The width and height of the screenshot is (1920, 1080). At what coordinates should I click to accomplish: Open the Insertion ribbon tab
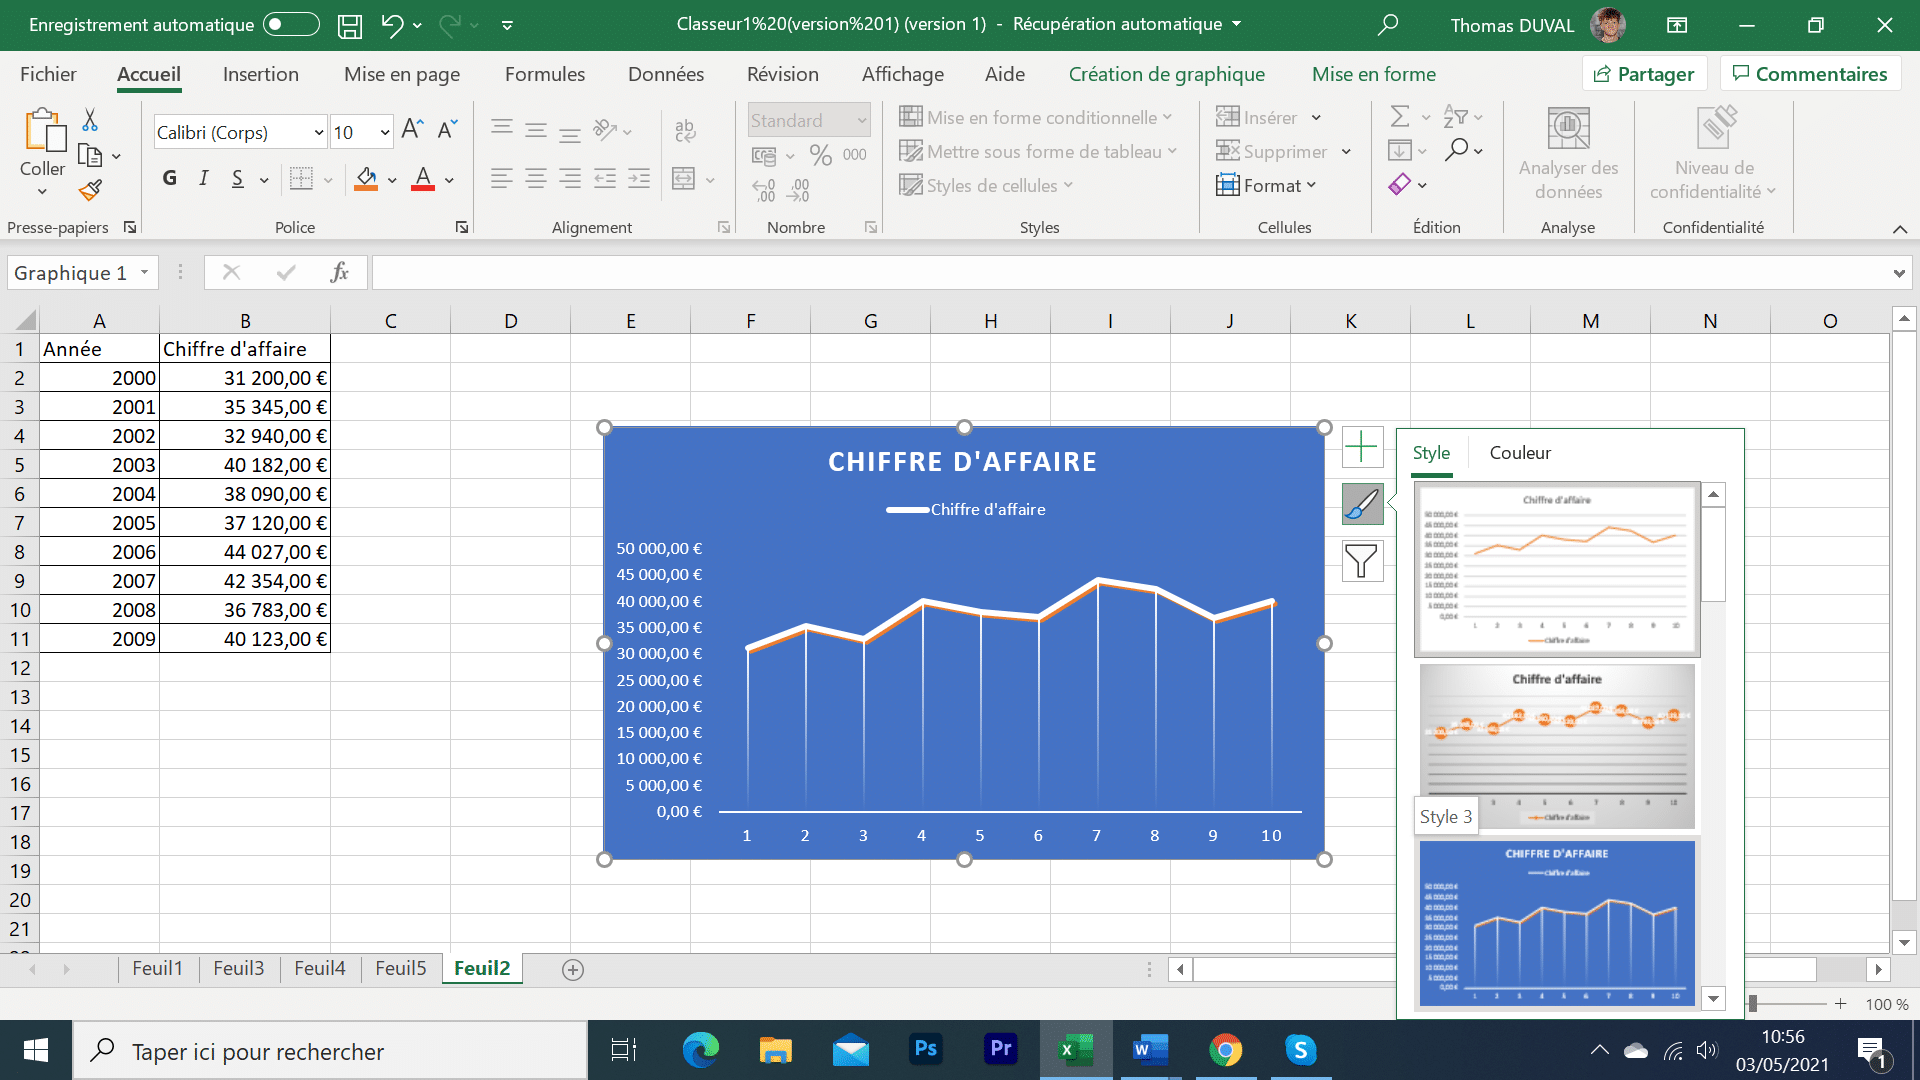(x=260, y=74)
